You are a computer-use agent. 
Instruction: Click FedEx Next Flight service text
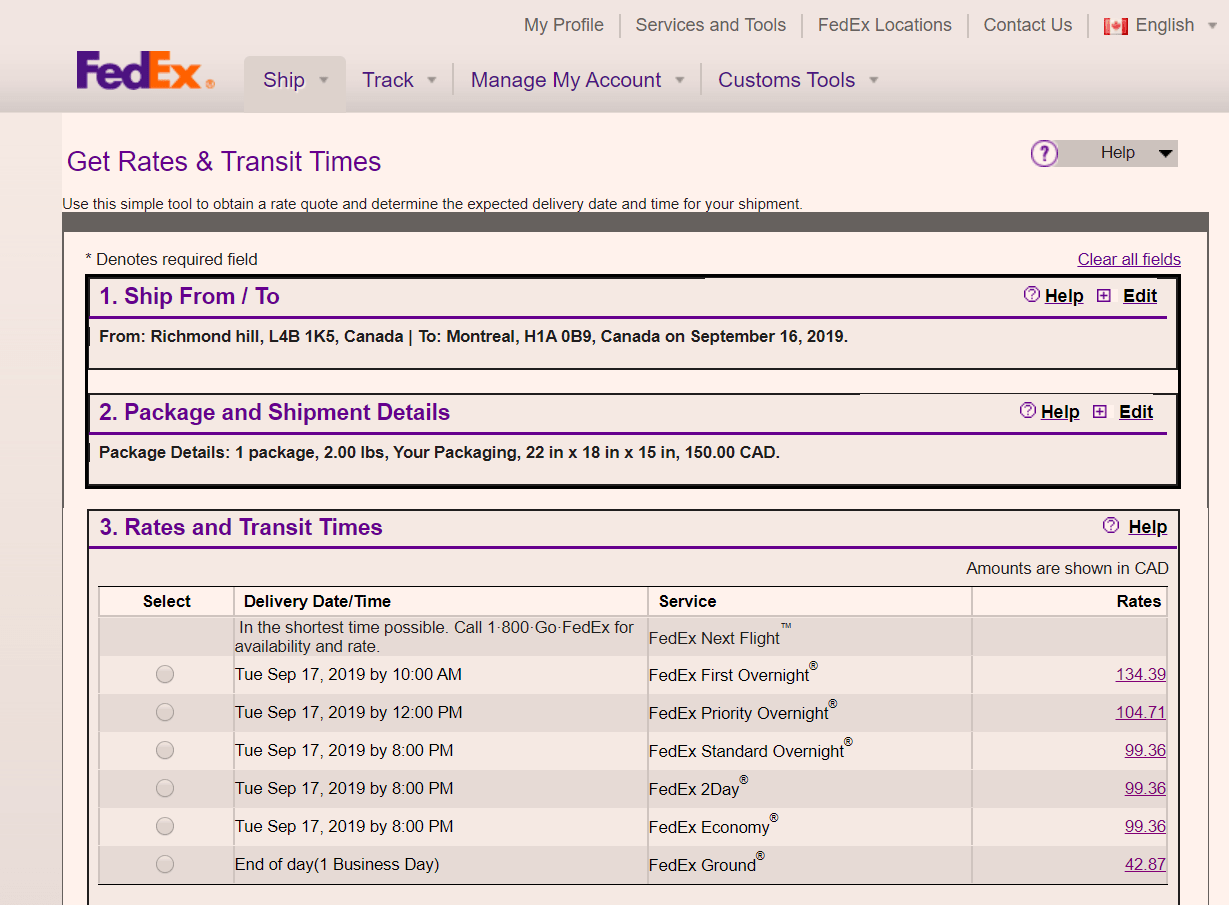720,636
